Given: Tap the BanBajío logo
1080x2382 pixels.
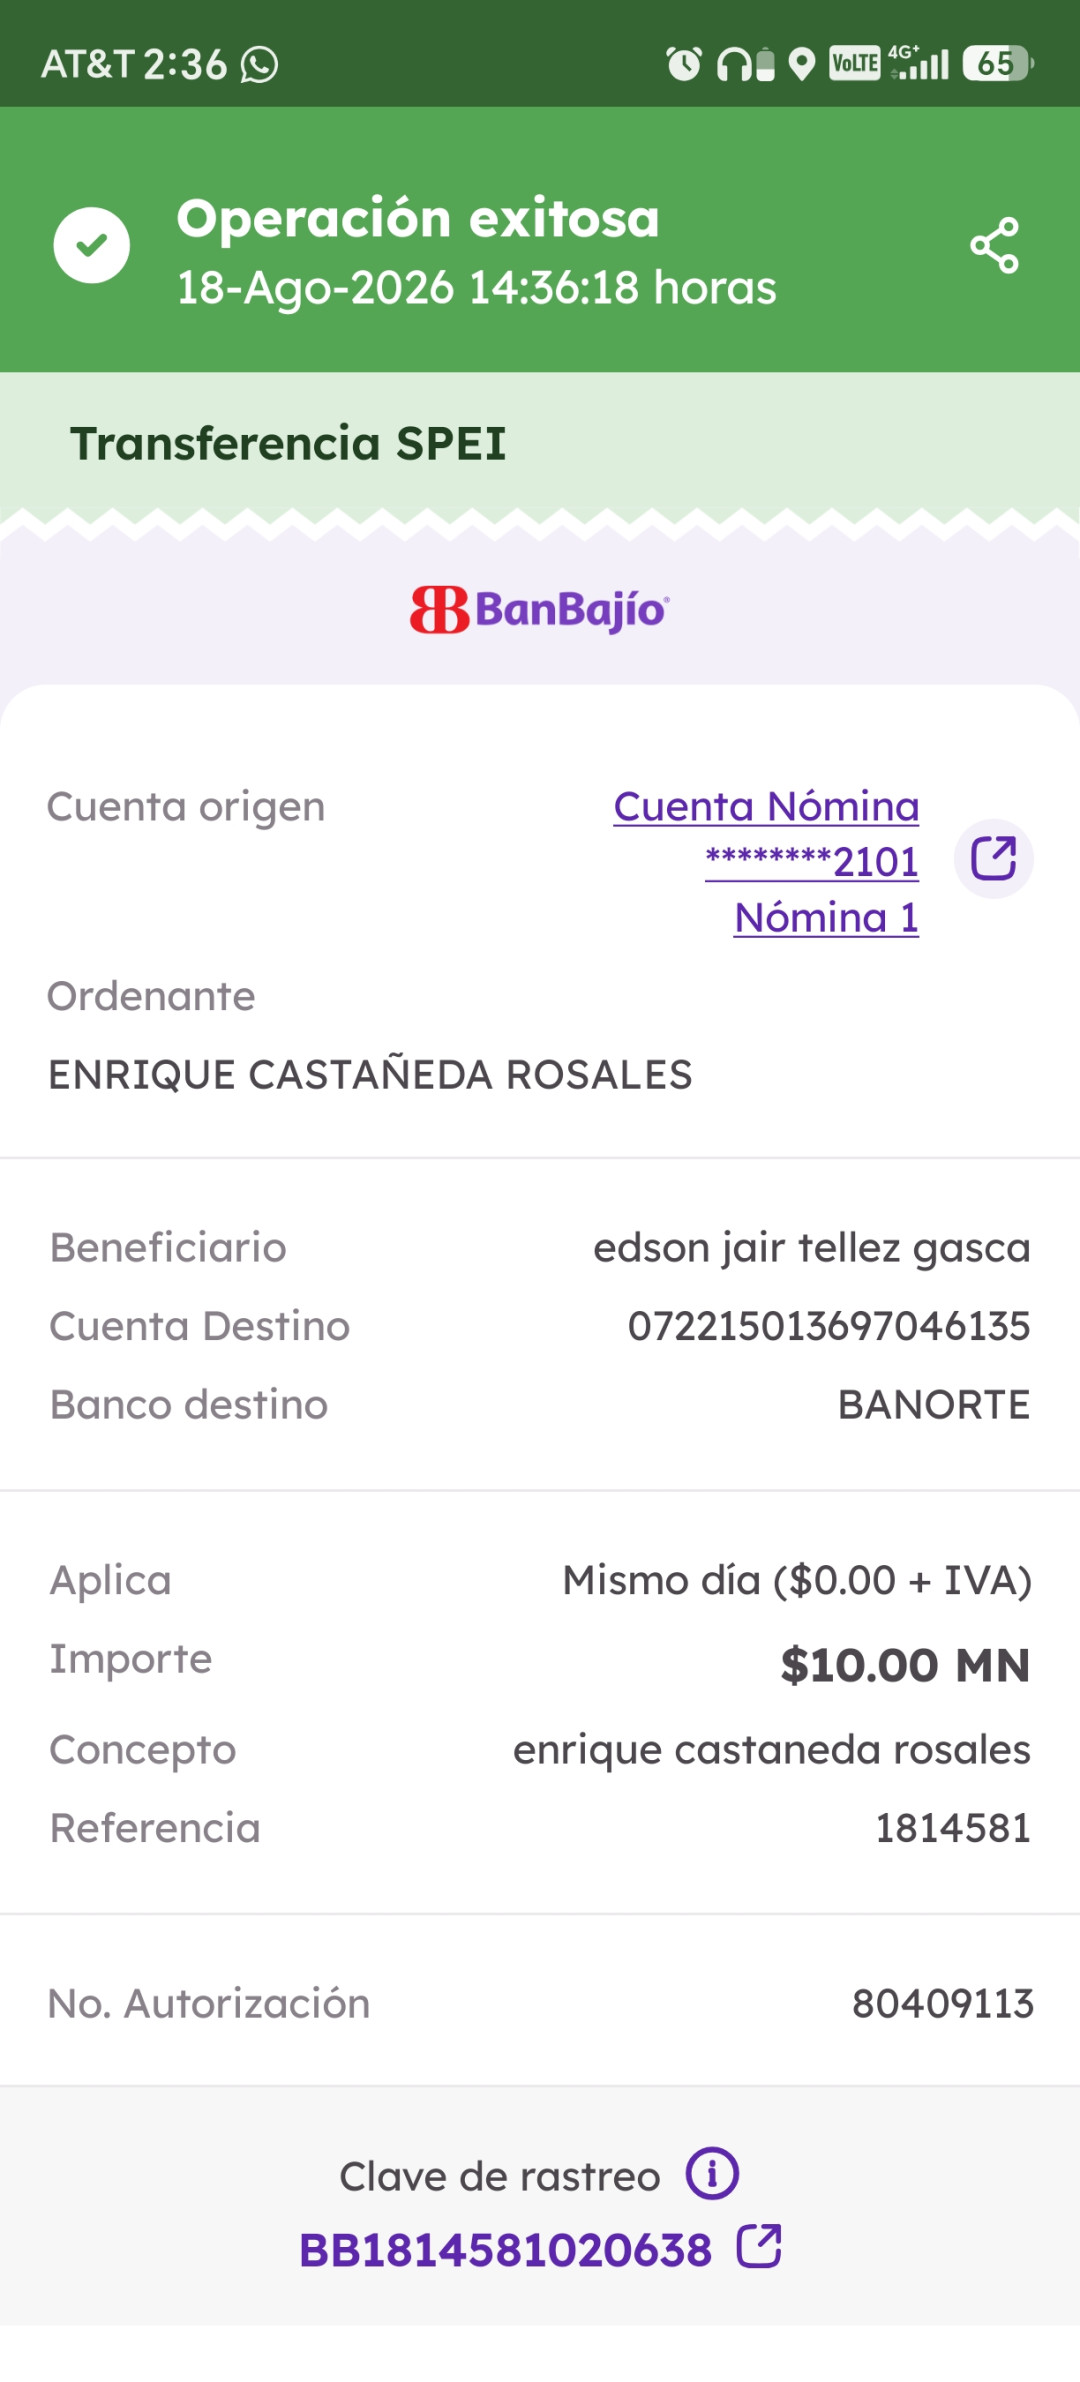Looking at the screenshot, I should click(x=540, y=609).
